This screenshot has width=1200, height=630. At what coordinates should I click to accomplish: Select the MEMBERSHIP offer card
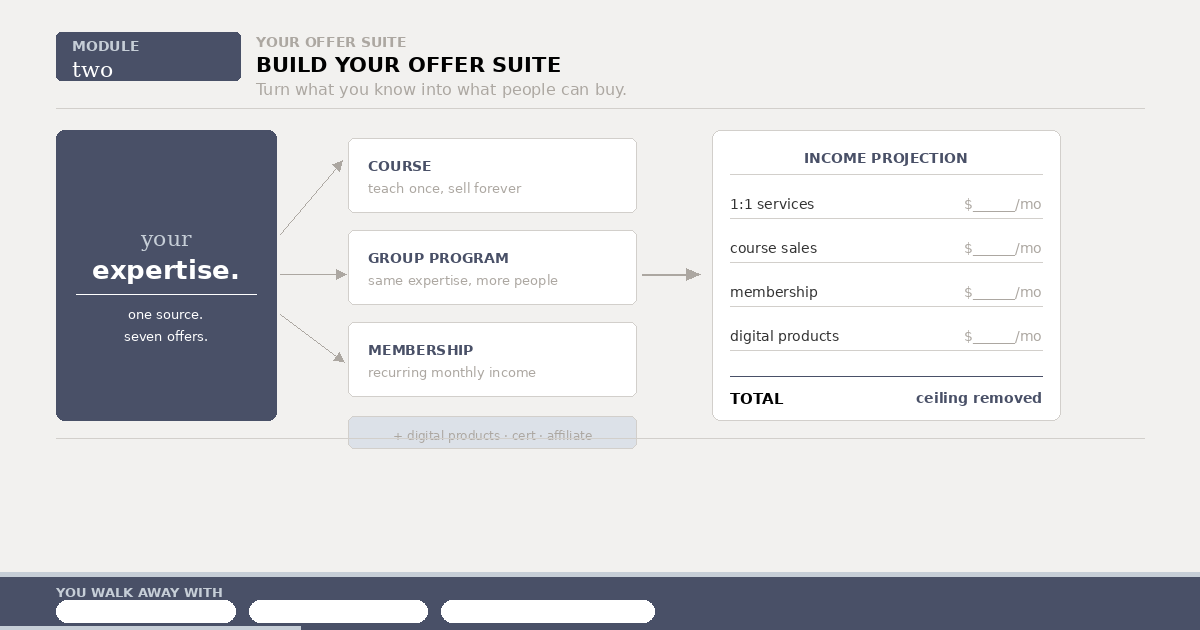492,360
